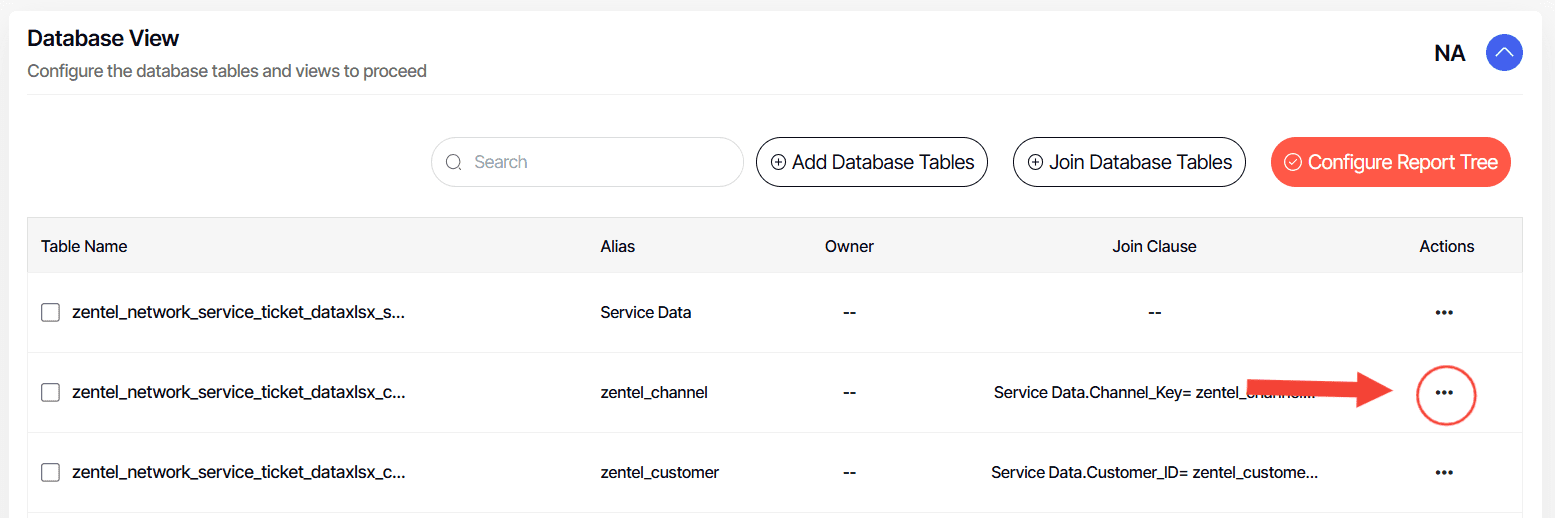Click the Owner column header

pos(849,246)
